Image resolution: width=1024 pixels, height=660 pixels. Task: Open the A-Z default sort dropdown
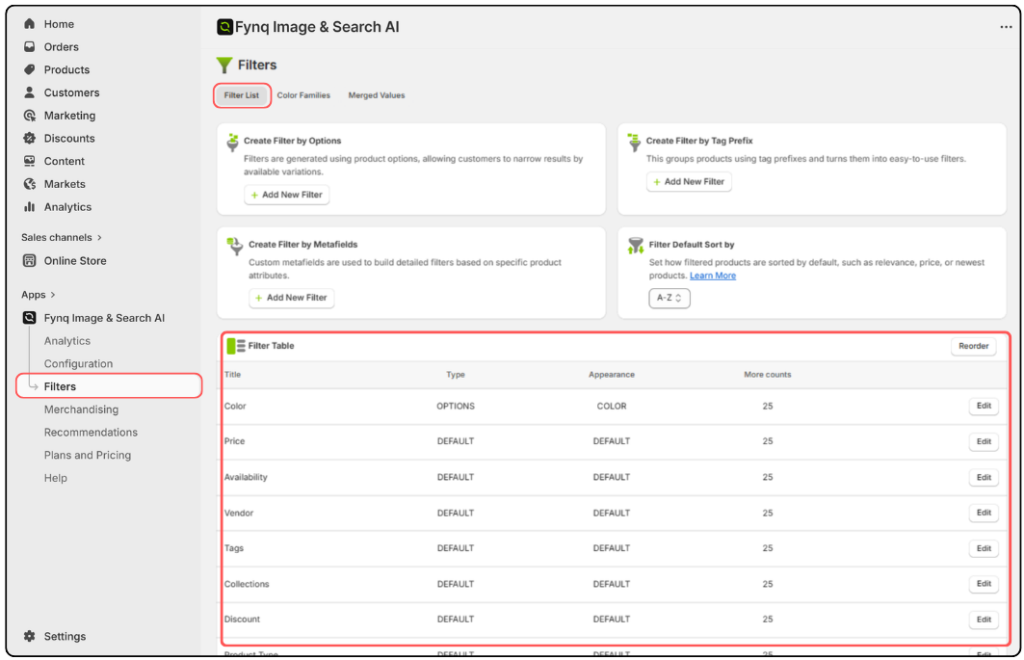coord(669,298)
